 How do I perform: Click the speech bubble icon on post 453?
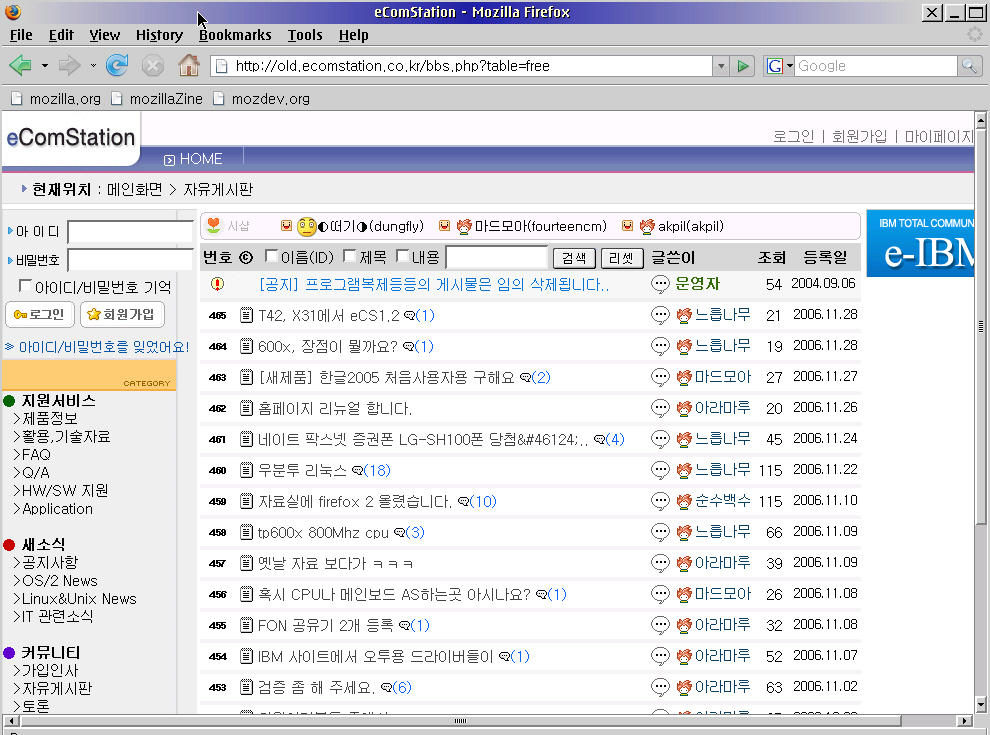tap(660, 687)
